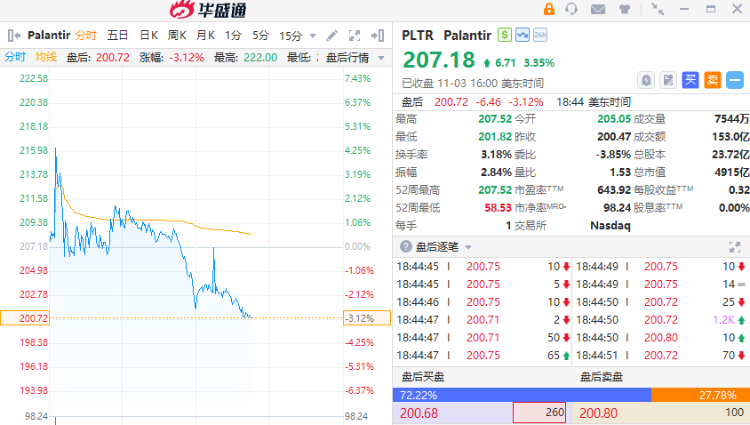Click the 72.22% blue buy ratio bar
This screenshot has width=750, height=425.
(x=522, y=395)
